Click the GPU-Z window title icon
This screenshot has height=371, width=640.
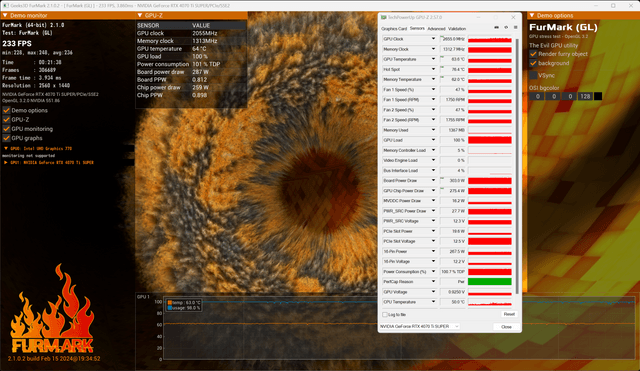pos(384,18)
